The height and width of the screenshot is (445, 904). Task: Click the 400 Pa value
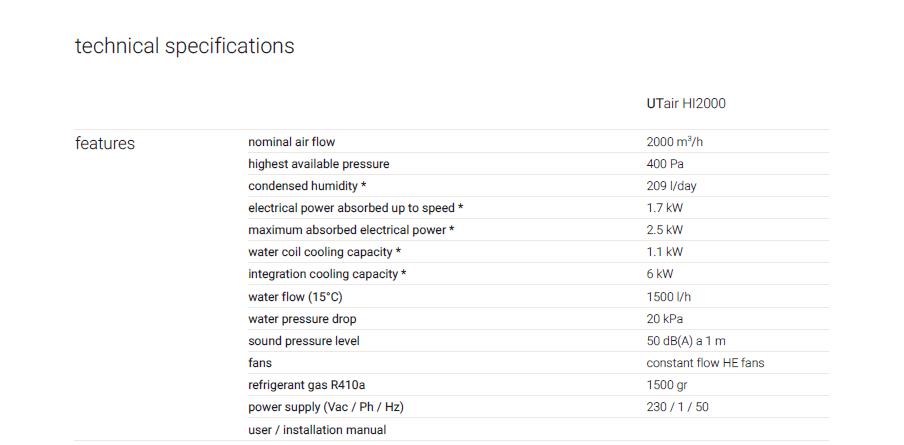pos(665,164)
